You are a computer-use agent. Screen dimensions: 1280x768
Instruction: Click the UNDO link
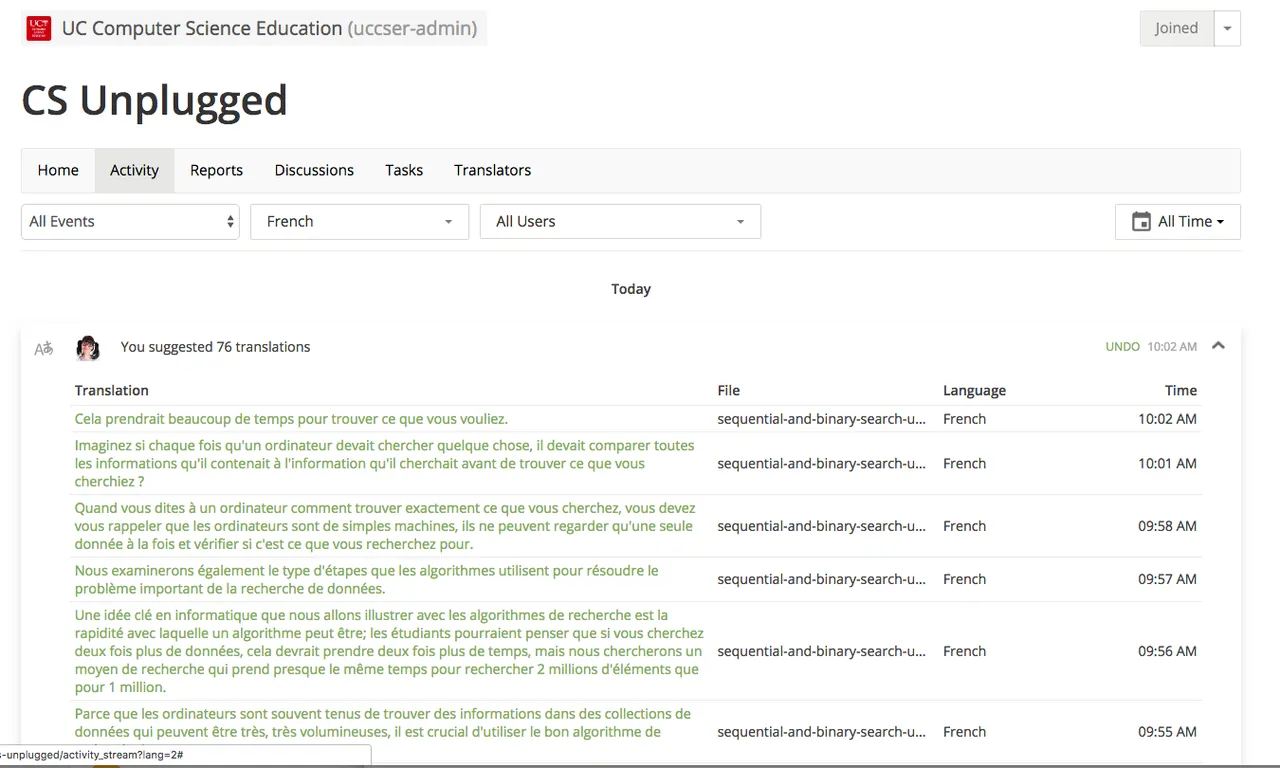pos(1122,347)
